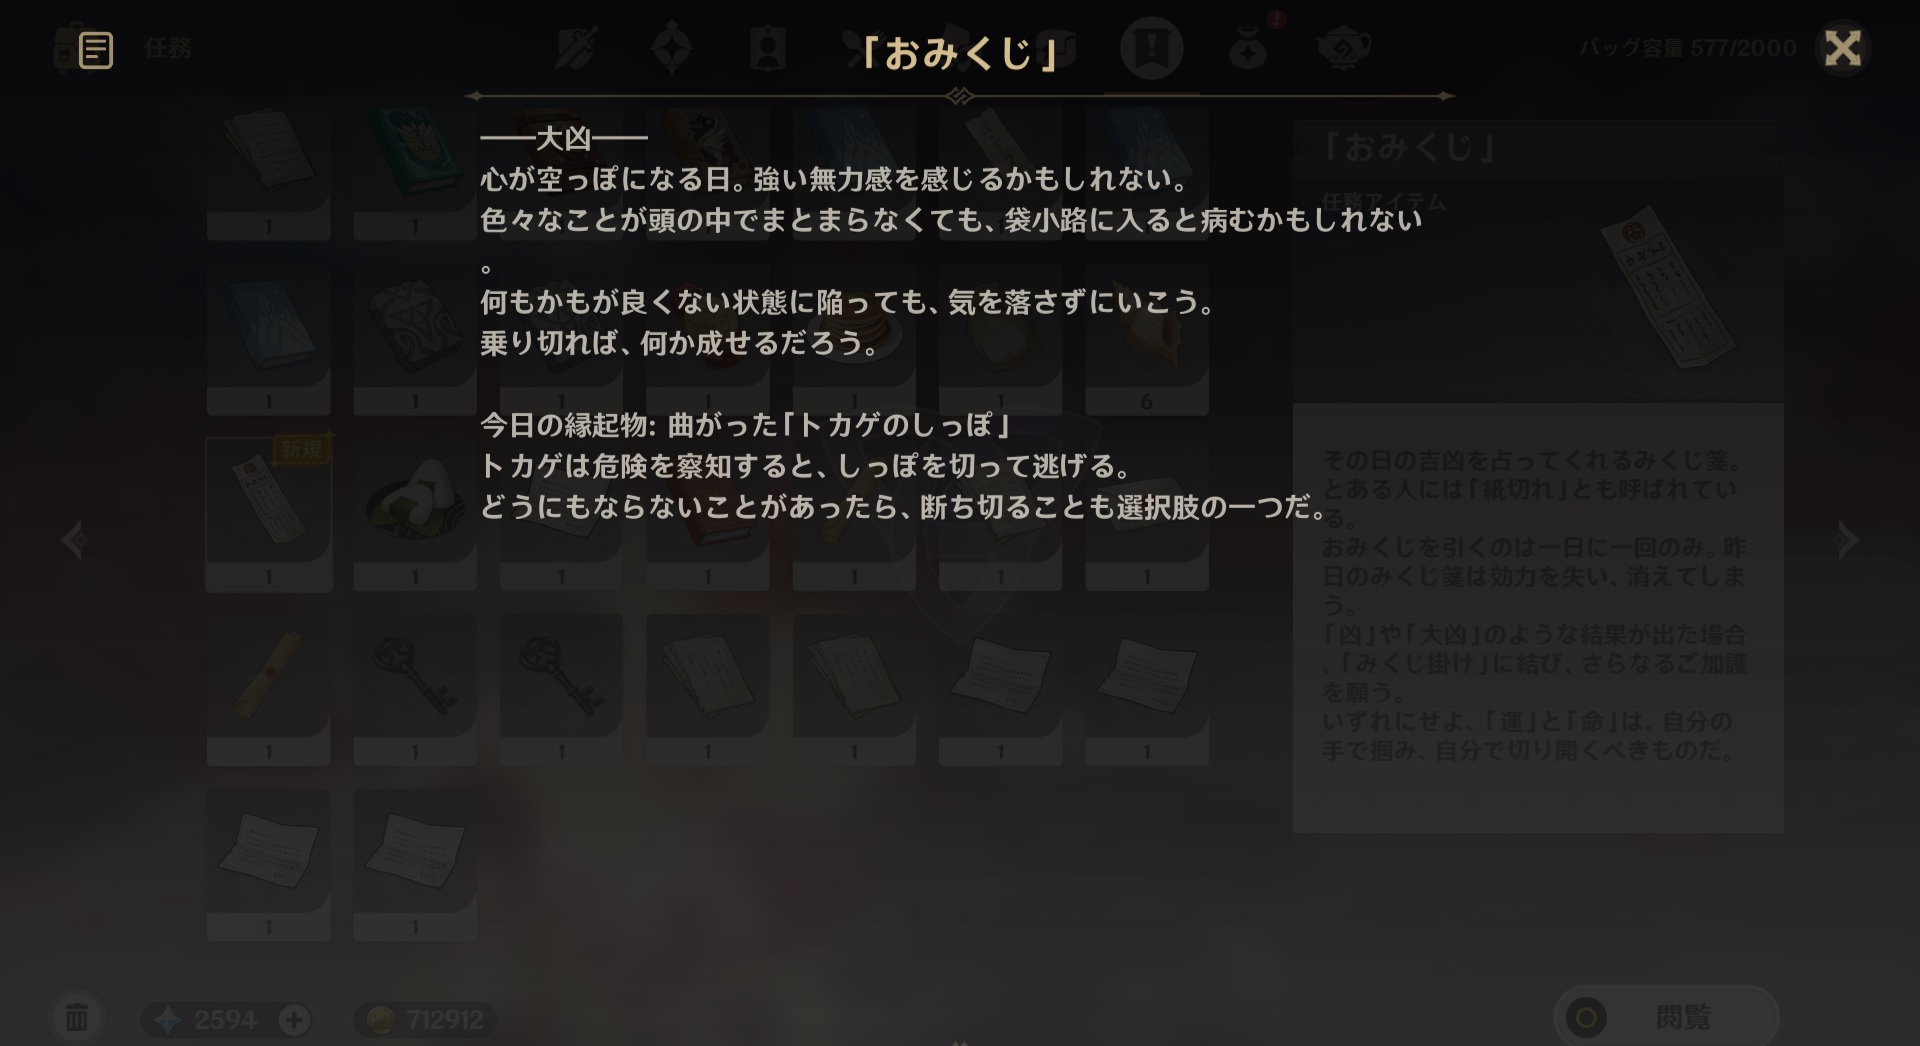Select the new おみくじ item slot
The height and width of the screenshot is (1046, 1920).
[269, 514]
